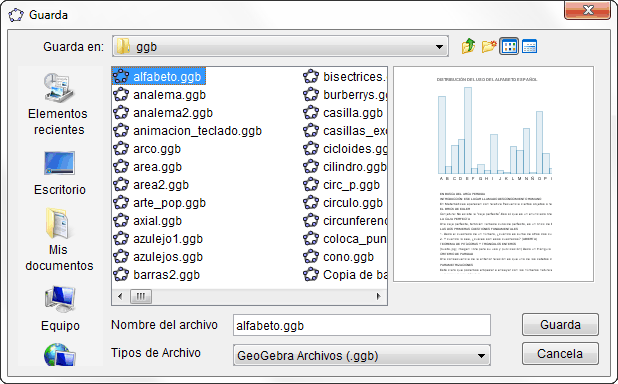Create a new folder icon
This screenshot has height=384, width=618.
coord(489,47)
